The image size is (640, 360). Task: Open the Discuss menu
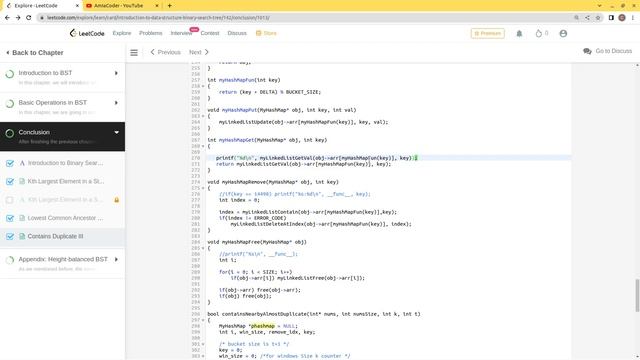(x=237, y=33)
